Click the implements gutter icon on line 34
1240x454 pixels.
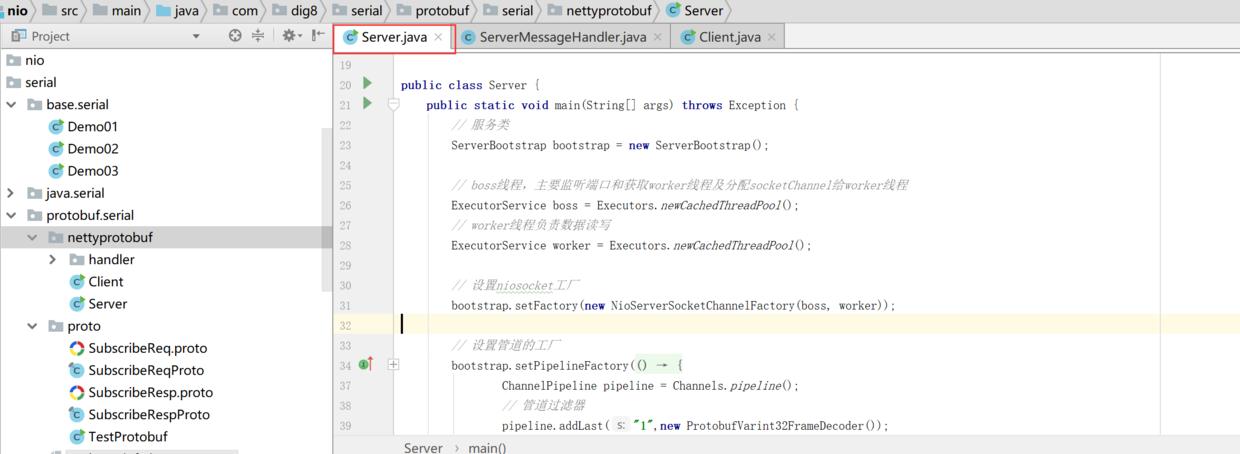[366, 365]
